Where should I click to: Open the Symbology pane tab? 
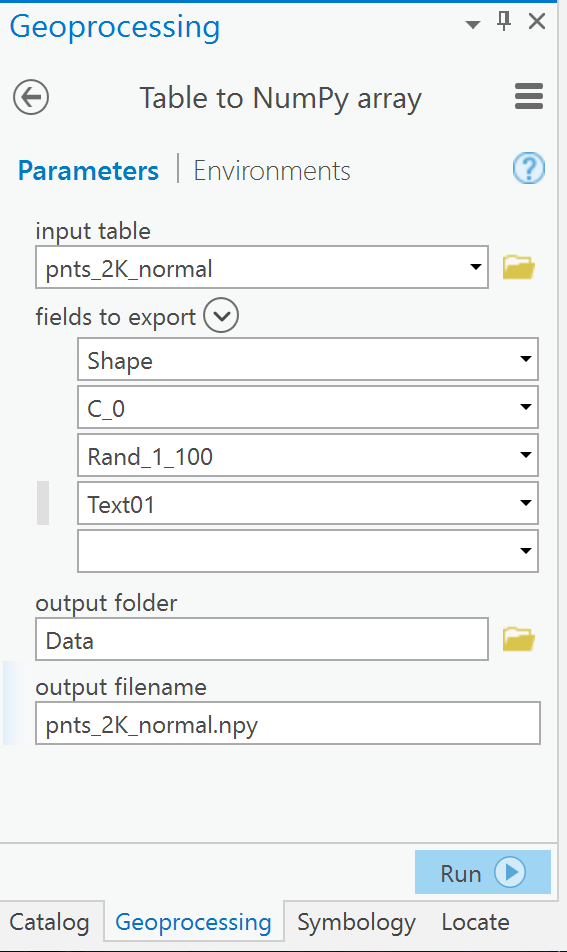tap(356, 922)
